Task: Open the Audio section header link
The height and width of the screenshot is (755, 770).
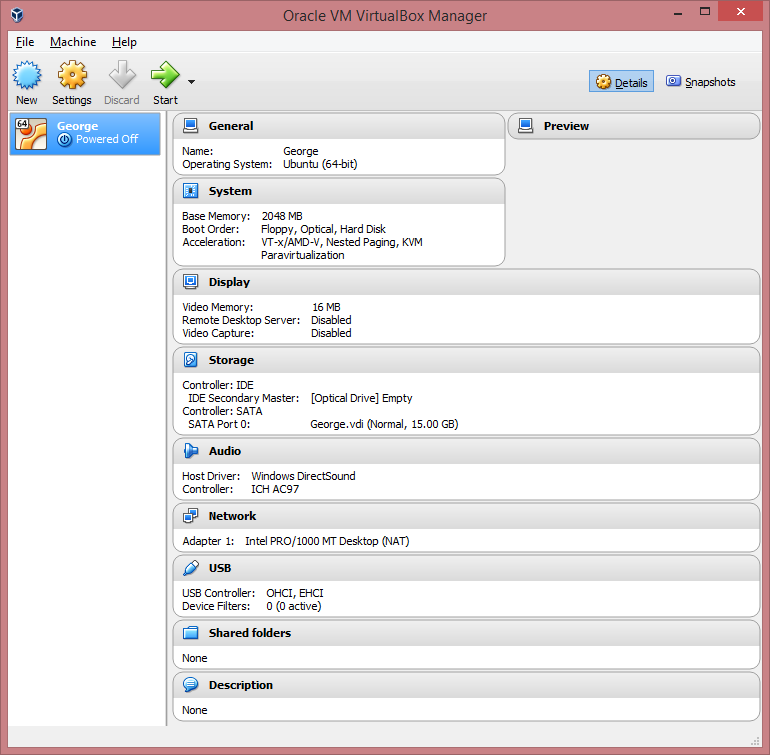Action: click(225, 451)
